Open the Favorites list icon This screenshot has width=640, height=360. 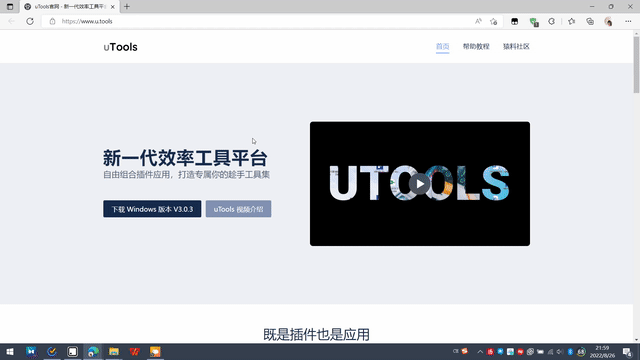click(571, 21)
